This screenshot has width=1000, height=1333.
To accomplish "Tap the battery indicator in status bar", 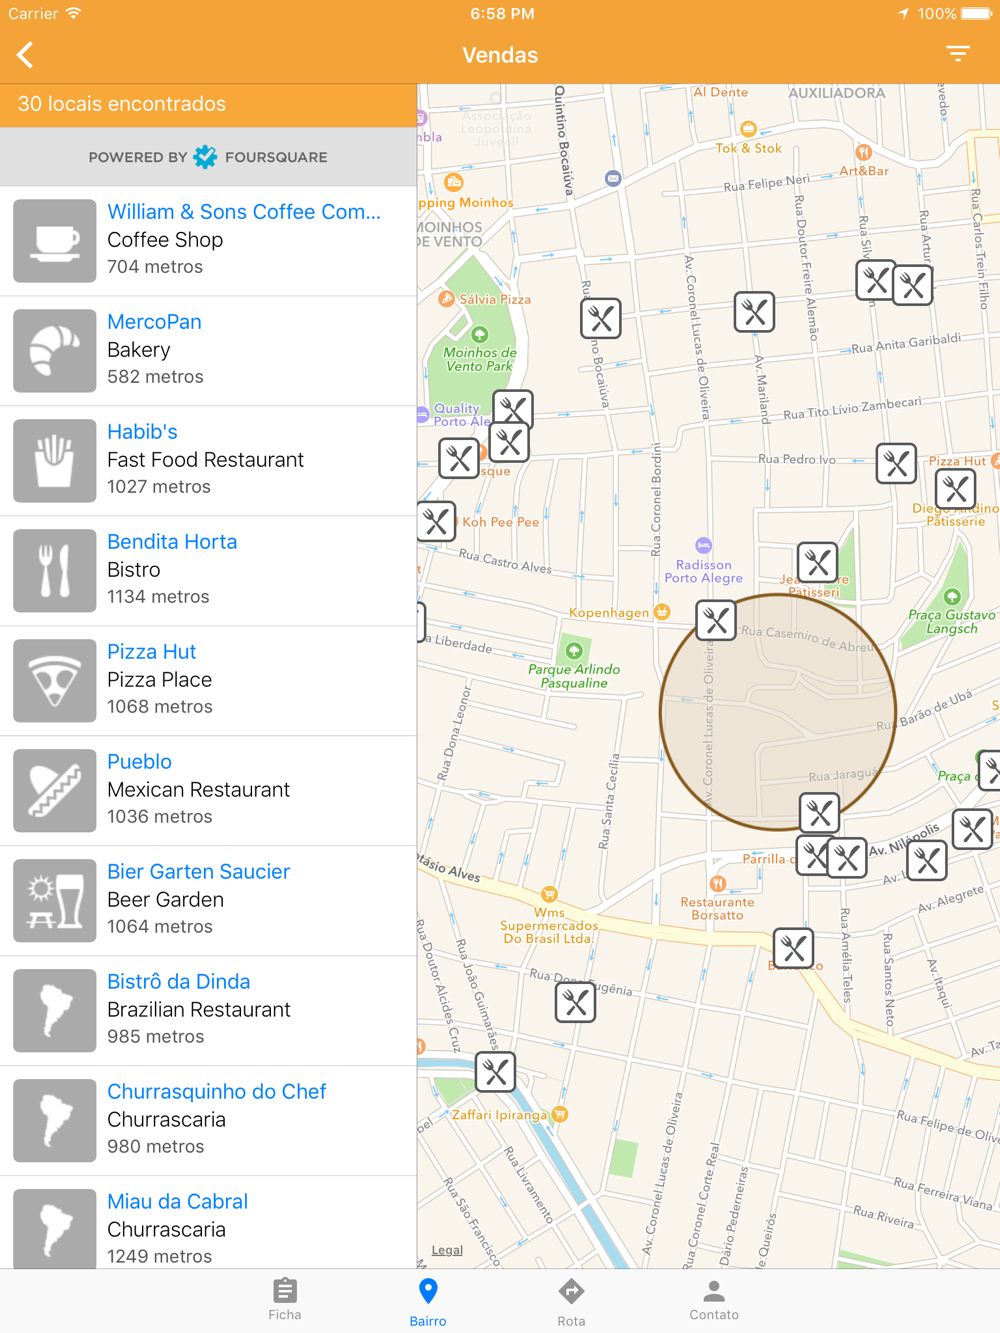I will click(x=976, y=14).
